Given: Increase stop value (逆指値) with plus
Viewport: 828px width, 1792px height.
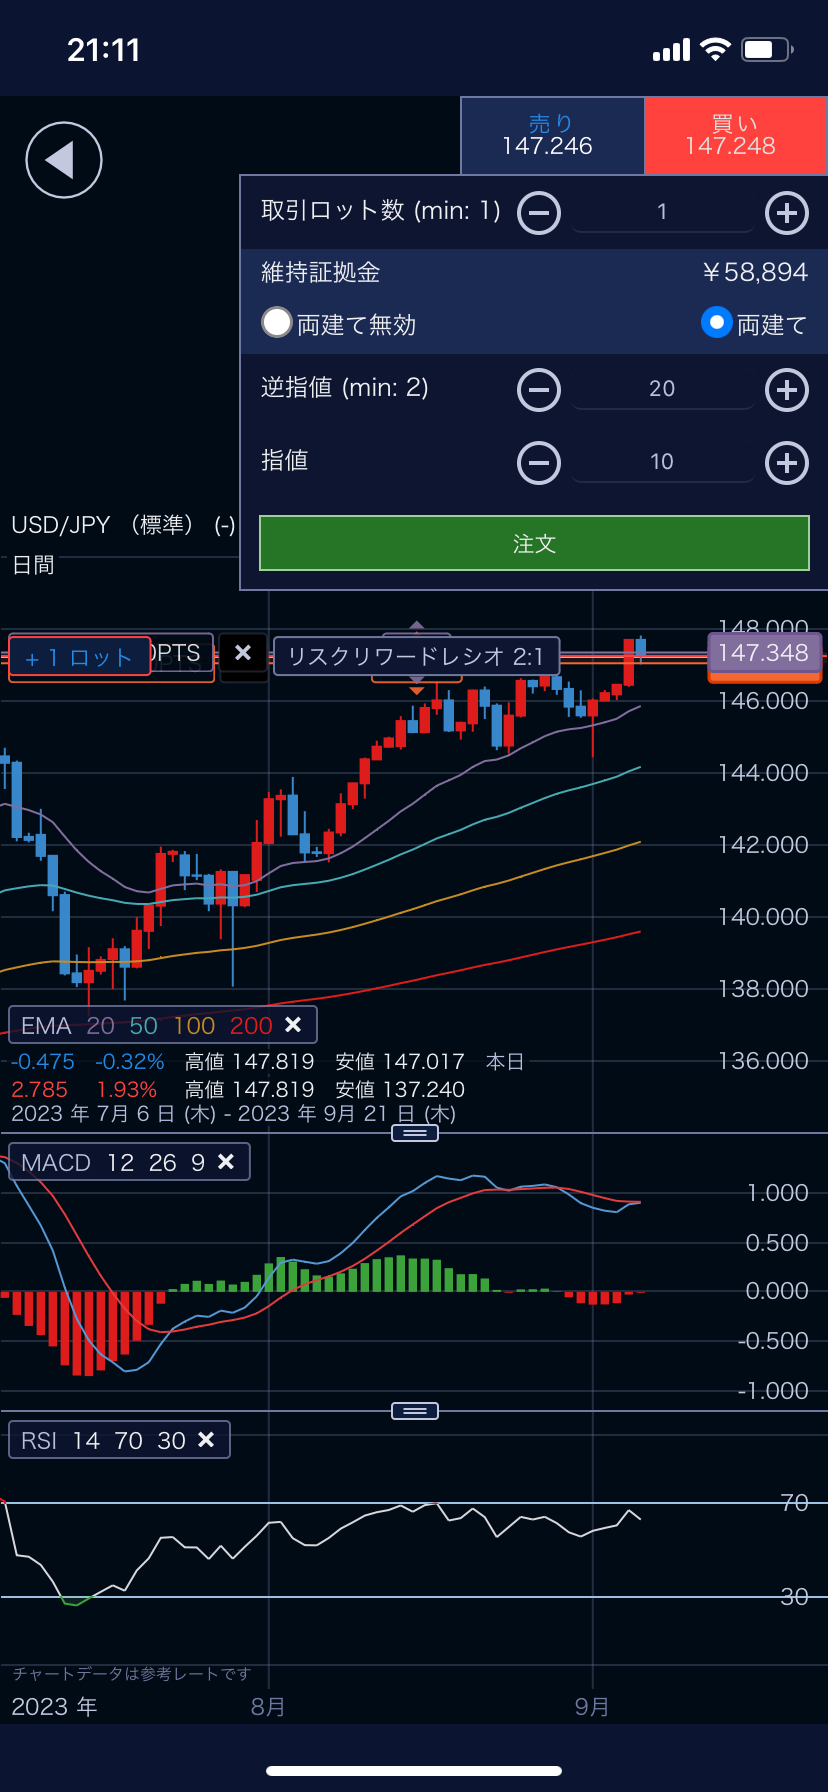Looking at the screenshot, I should 787,389.
